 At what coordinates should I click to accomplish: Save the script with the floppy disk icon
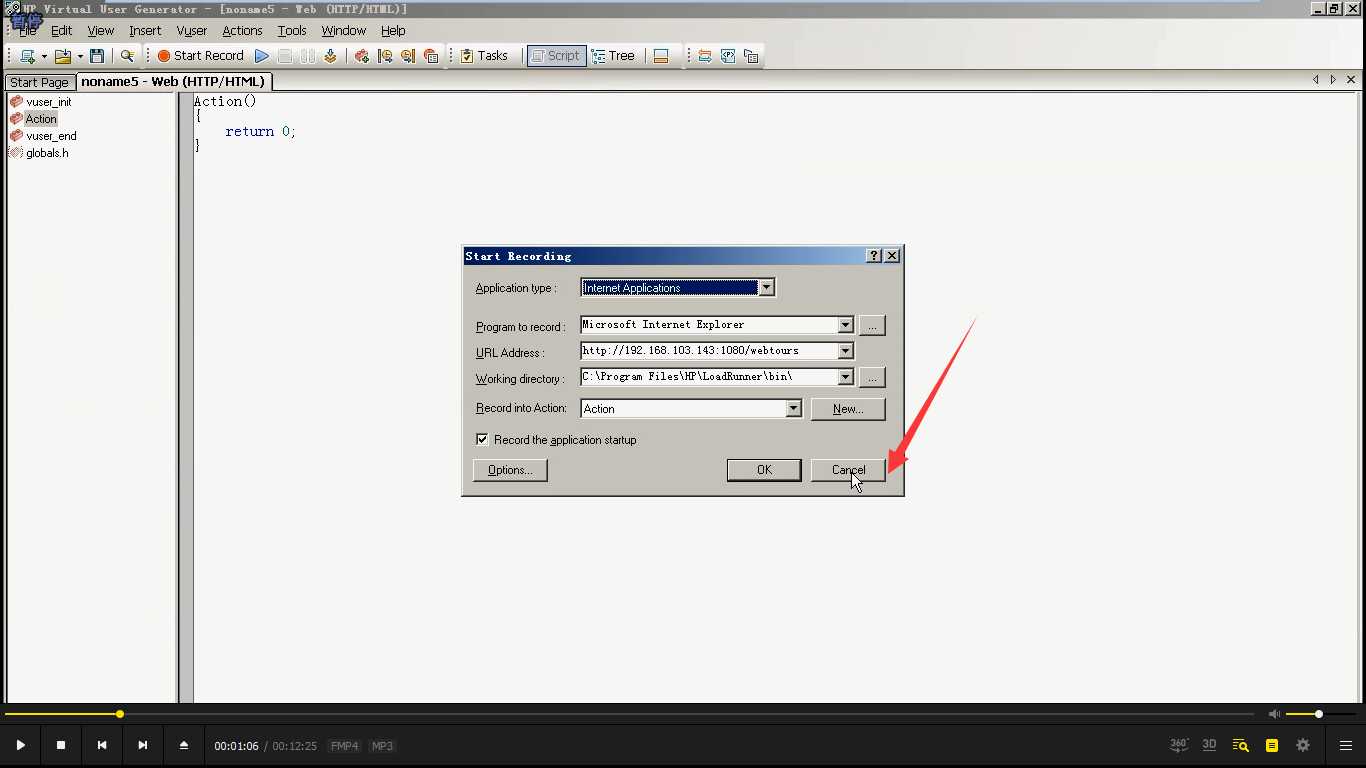click(x=97, y=56)
